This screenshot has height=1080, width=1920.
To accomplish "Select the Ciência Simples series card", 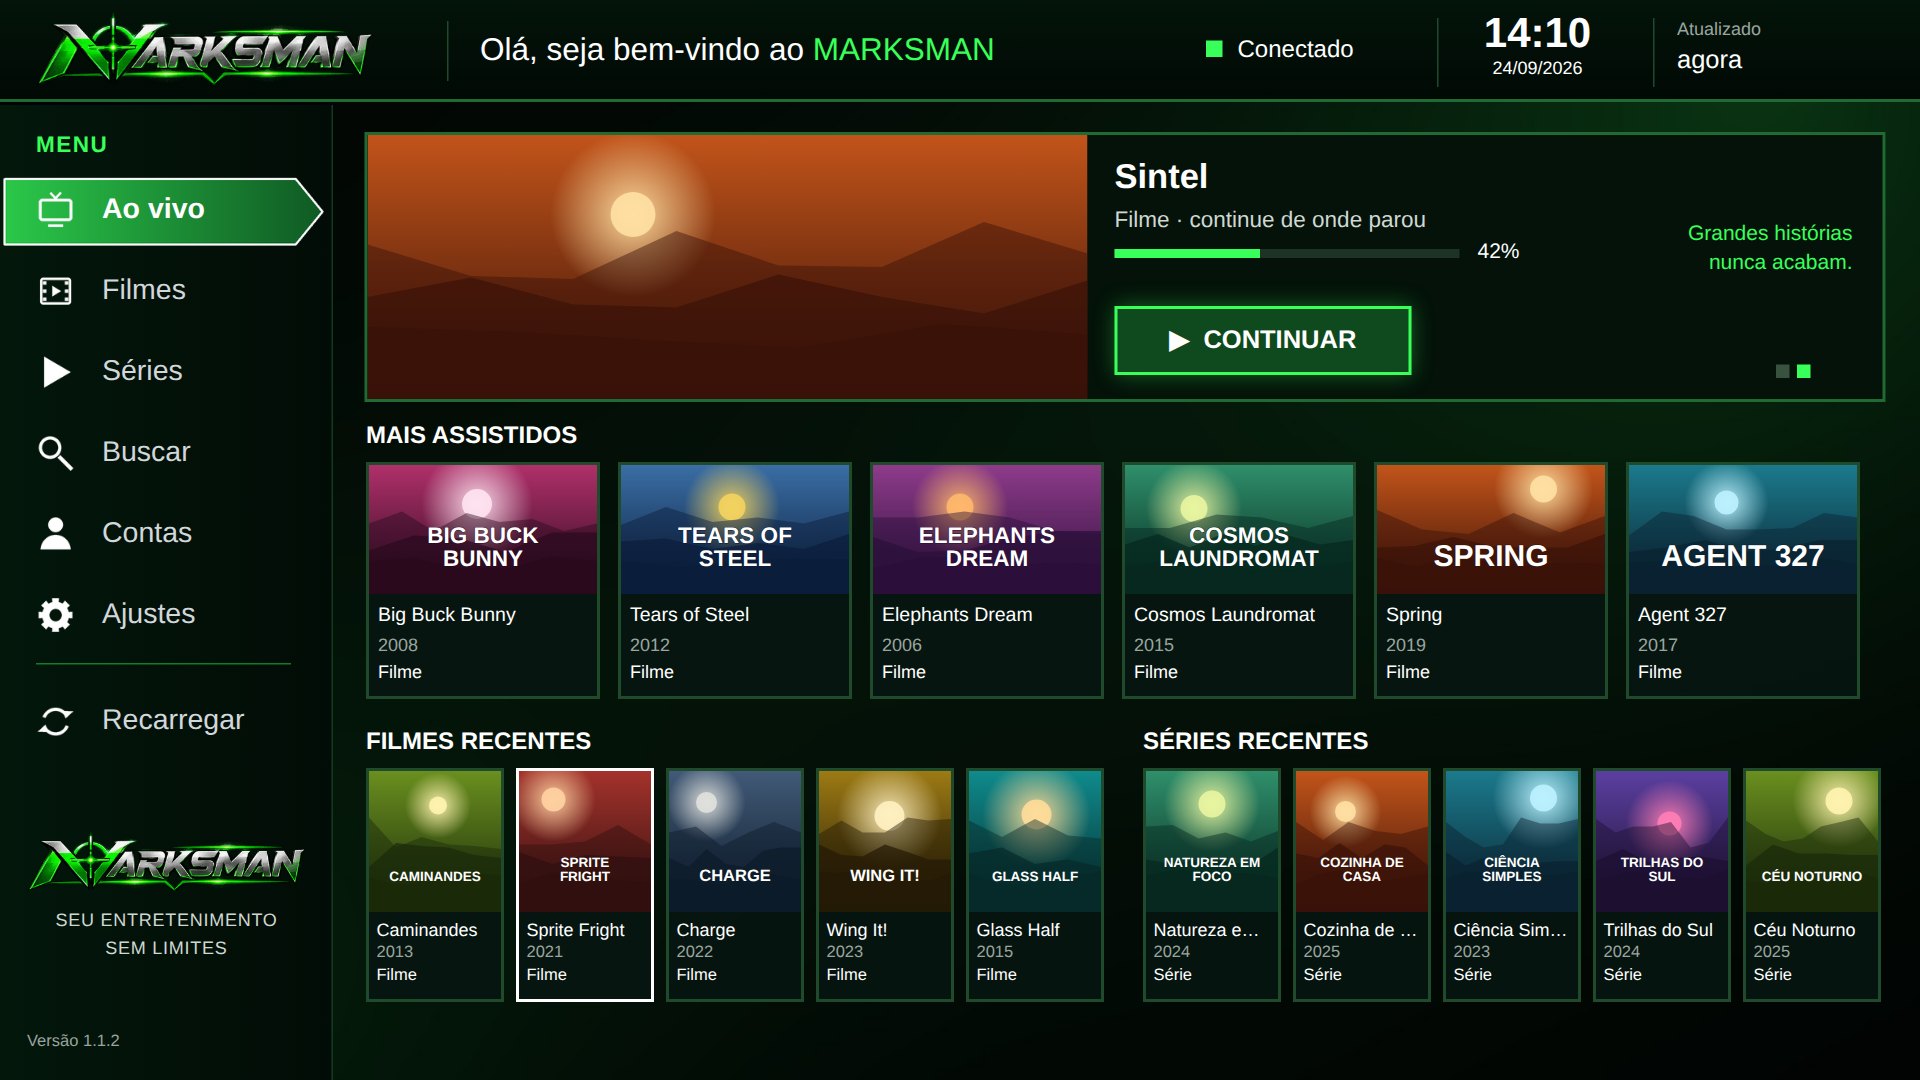I will 1512,885.
